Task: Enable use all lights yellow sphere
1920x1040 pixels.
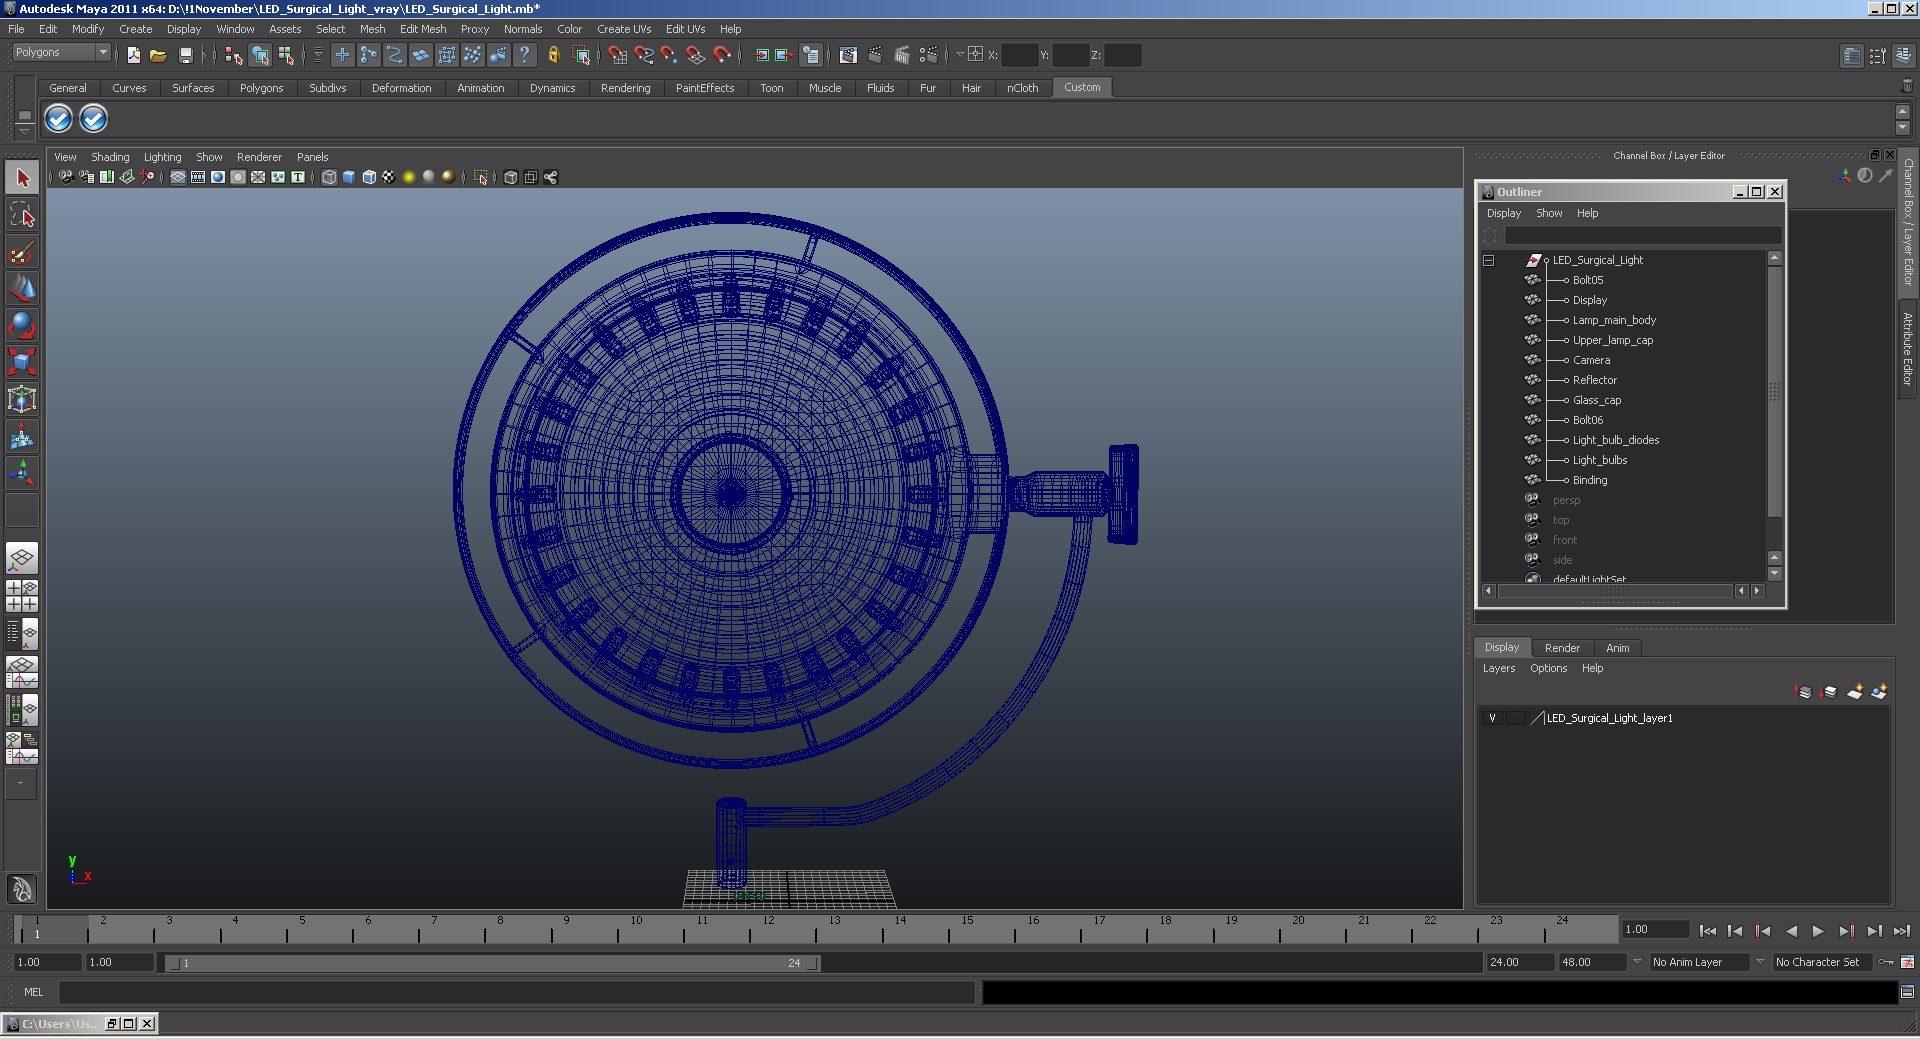Action: pos(409,177)
